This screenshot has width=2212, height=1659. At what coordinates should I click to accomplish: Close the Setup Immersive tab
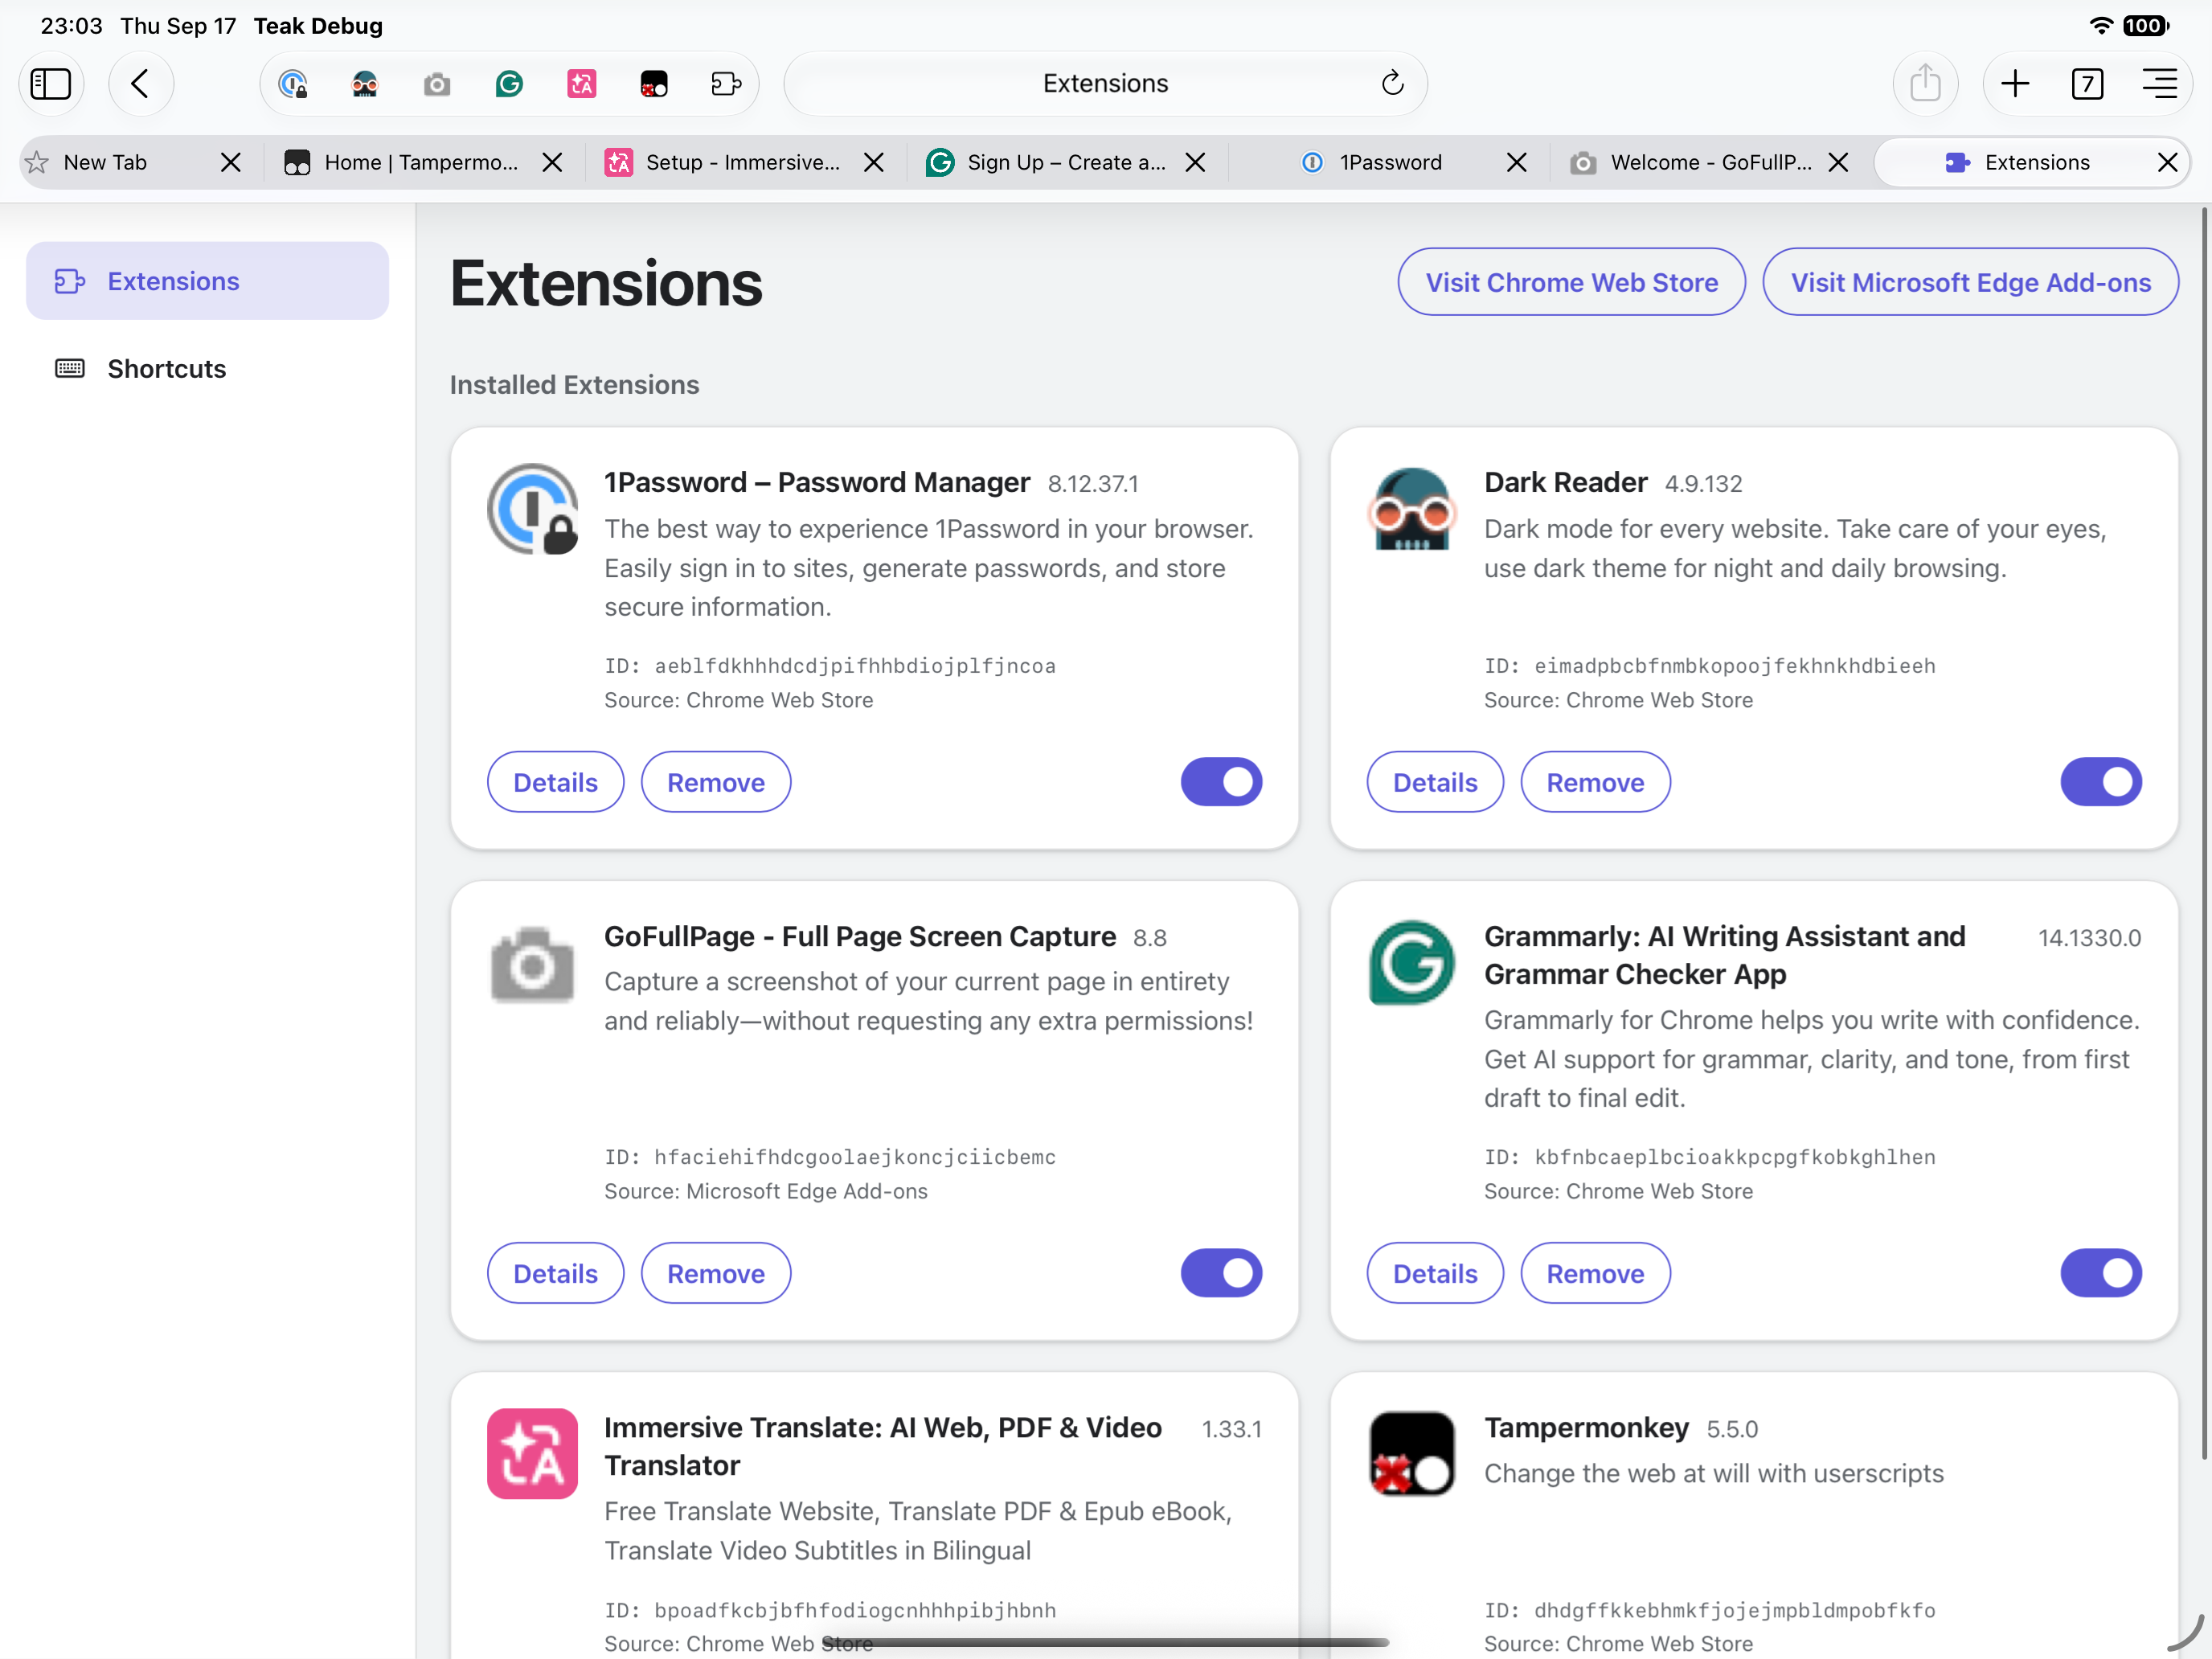pos(874,162)
